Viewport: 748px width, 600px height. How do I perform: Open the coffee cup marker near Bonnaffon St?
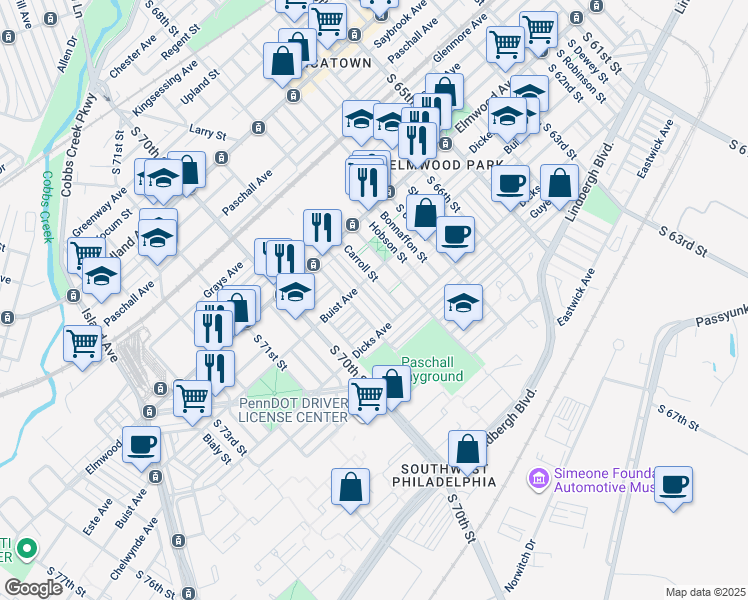pyautogui.click(x=455, y=238)
